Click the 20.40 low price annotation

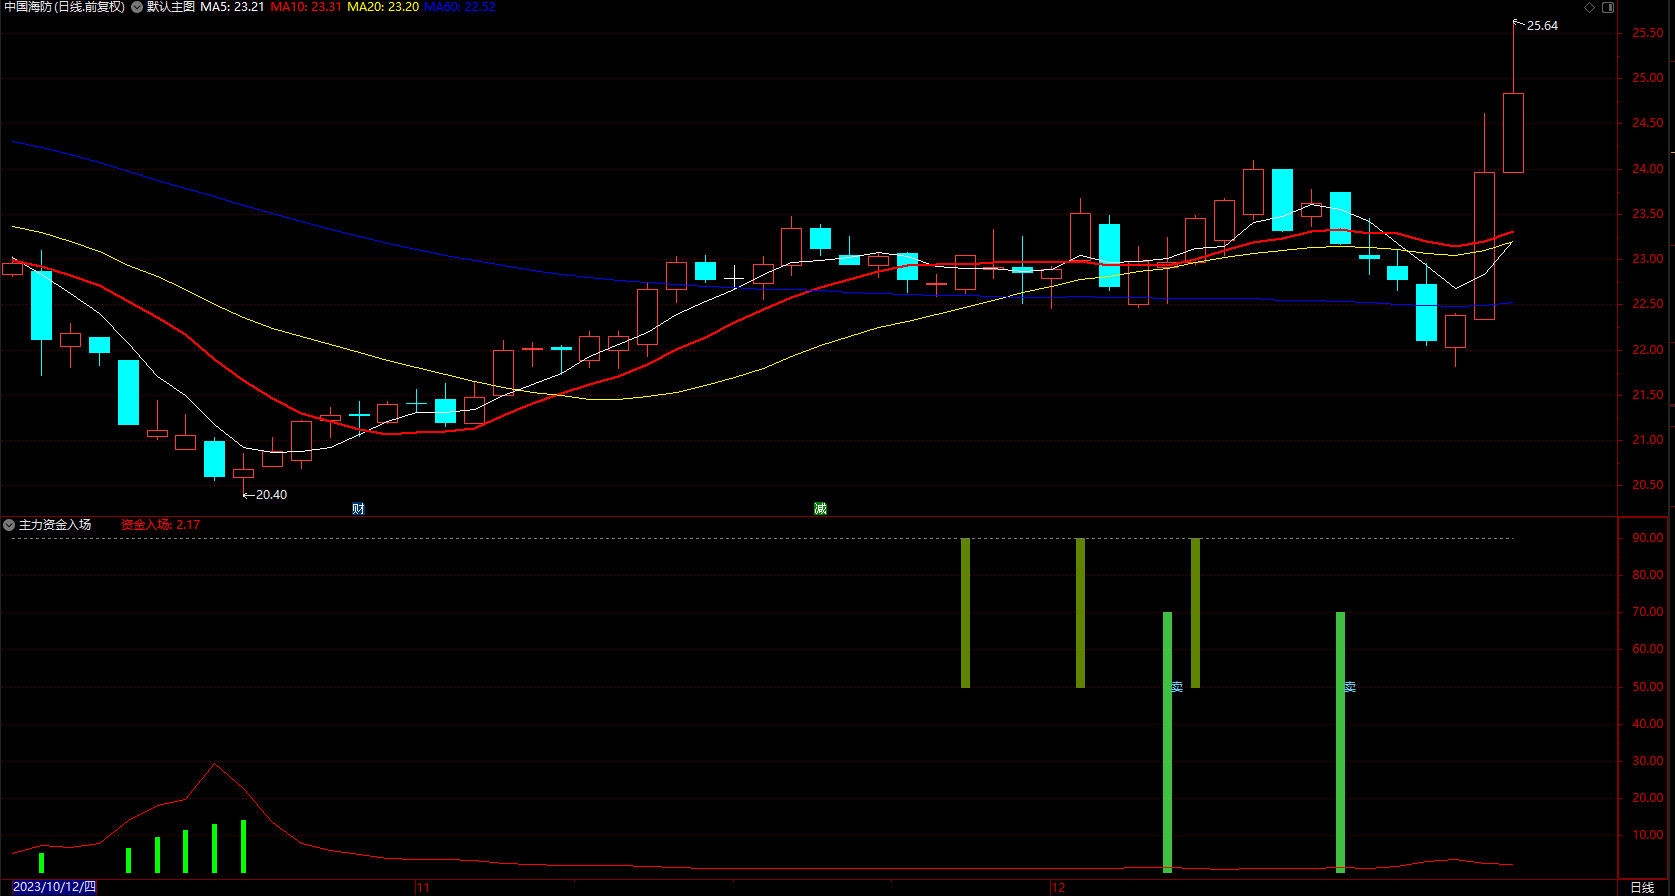pos(271,495)
